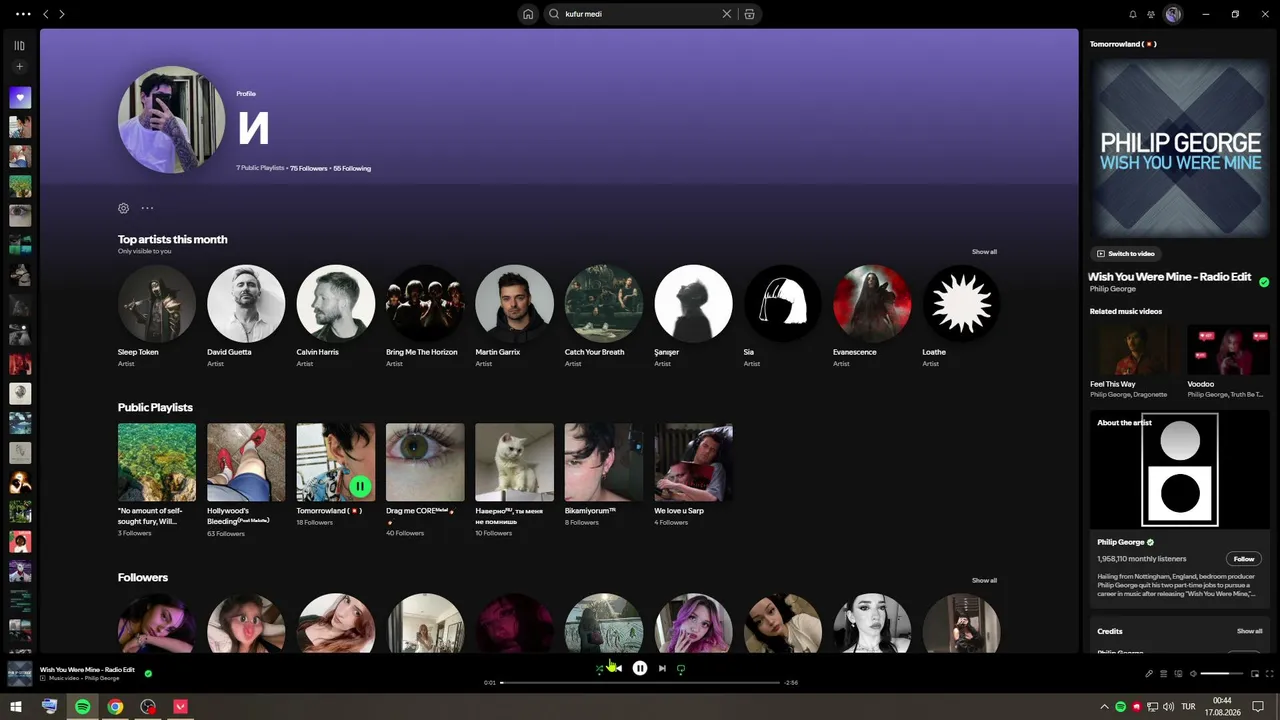Open mini player
Viewport: 1280px width, 720px height.
point(1255,674)
